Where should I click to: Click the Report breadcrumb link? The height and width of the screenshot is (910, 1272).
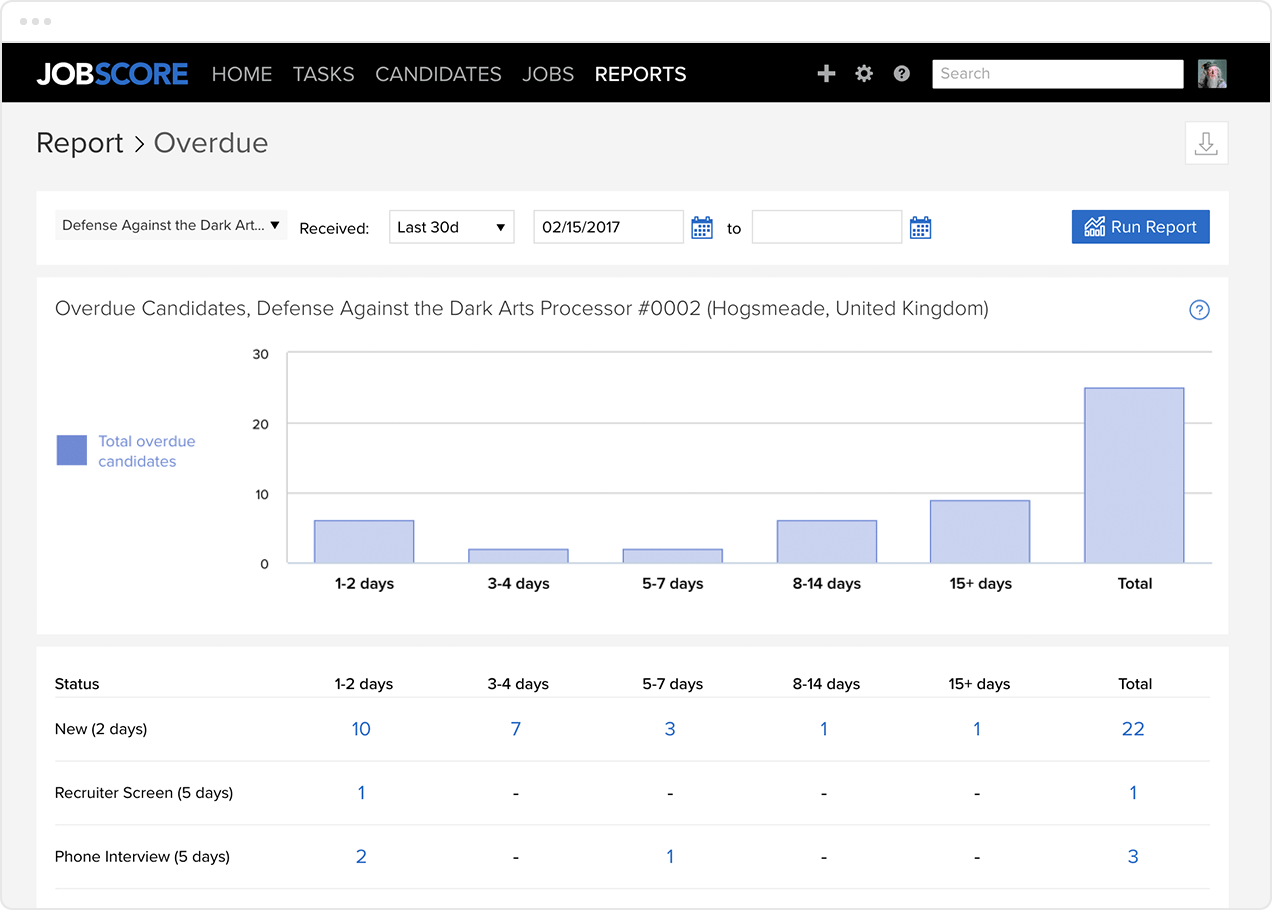(80, 143)
